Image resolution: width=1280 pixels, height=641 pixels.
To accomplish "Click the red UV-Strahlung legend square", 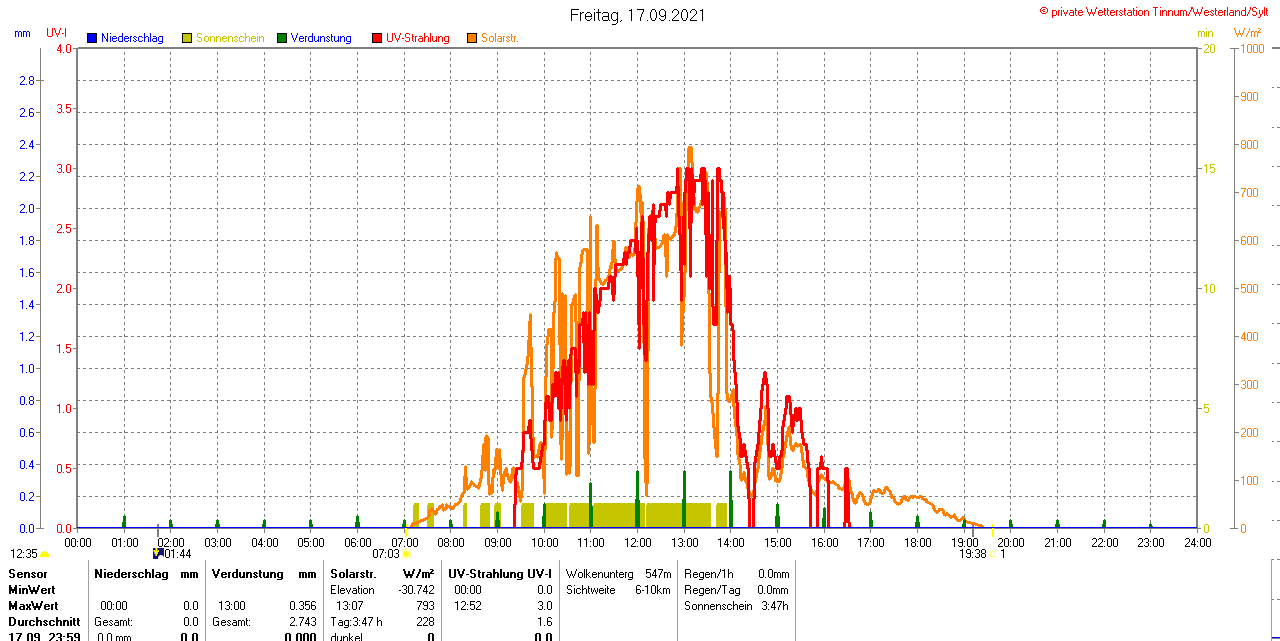I will 377,38.
